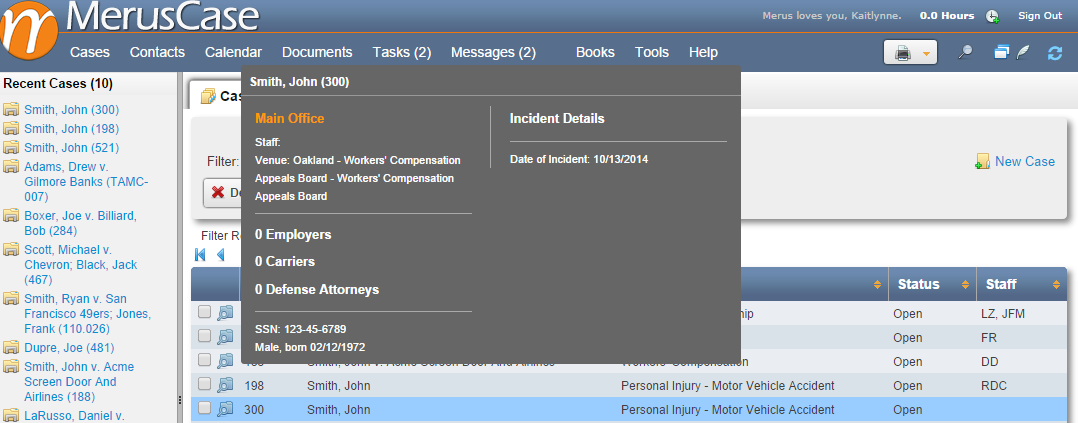Viewport: 1078px width, 423px height.
Task: Open the Contacts menu
Action: 157,52
